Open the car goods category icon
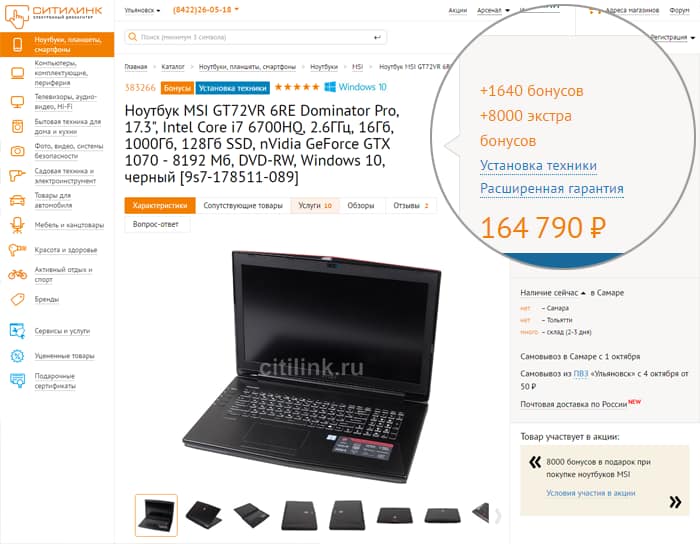The height and width of the screenshot is (544, 700). pos(17,200)
